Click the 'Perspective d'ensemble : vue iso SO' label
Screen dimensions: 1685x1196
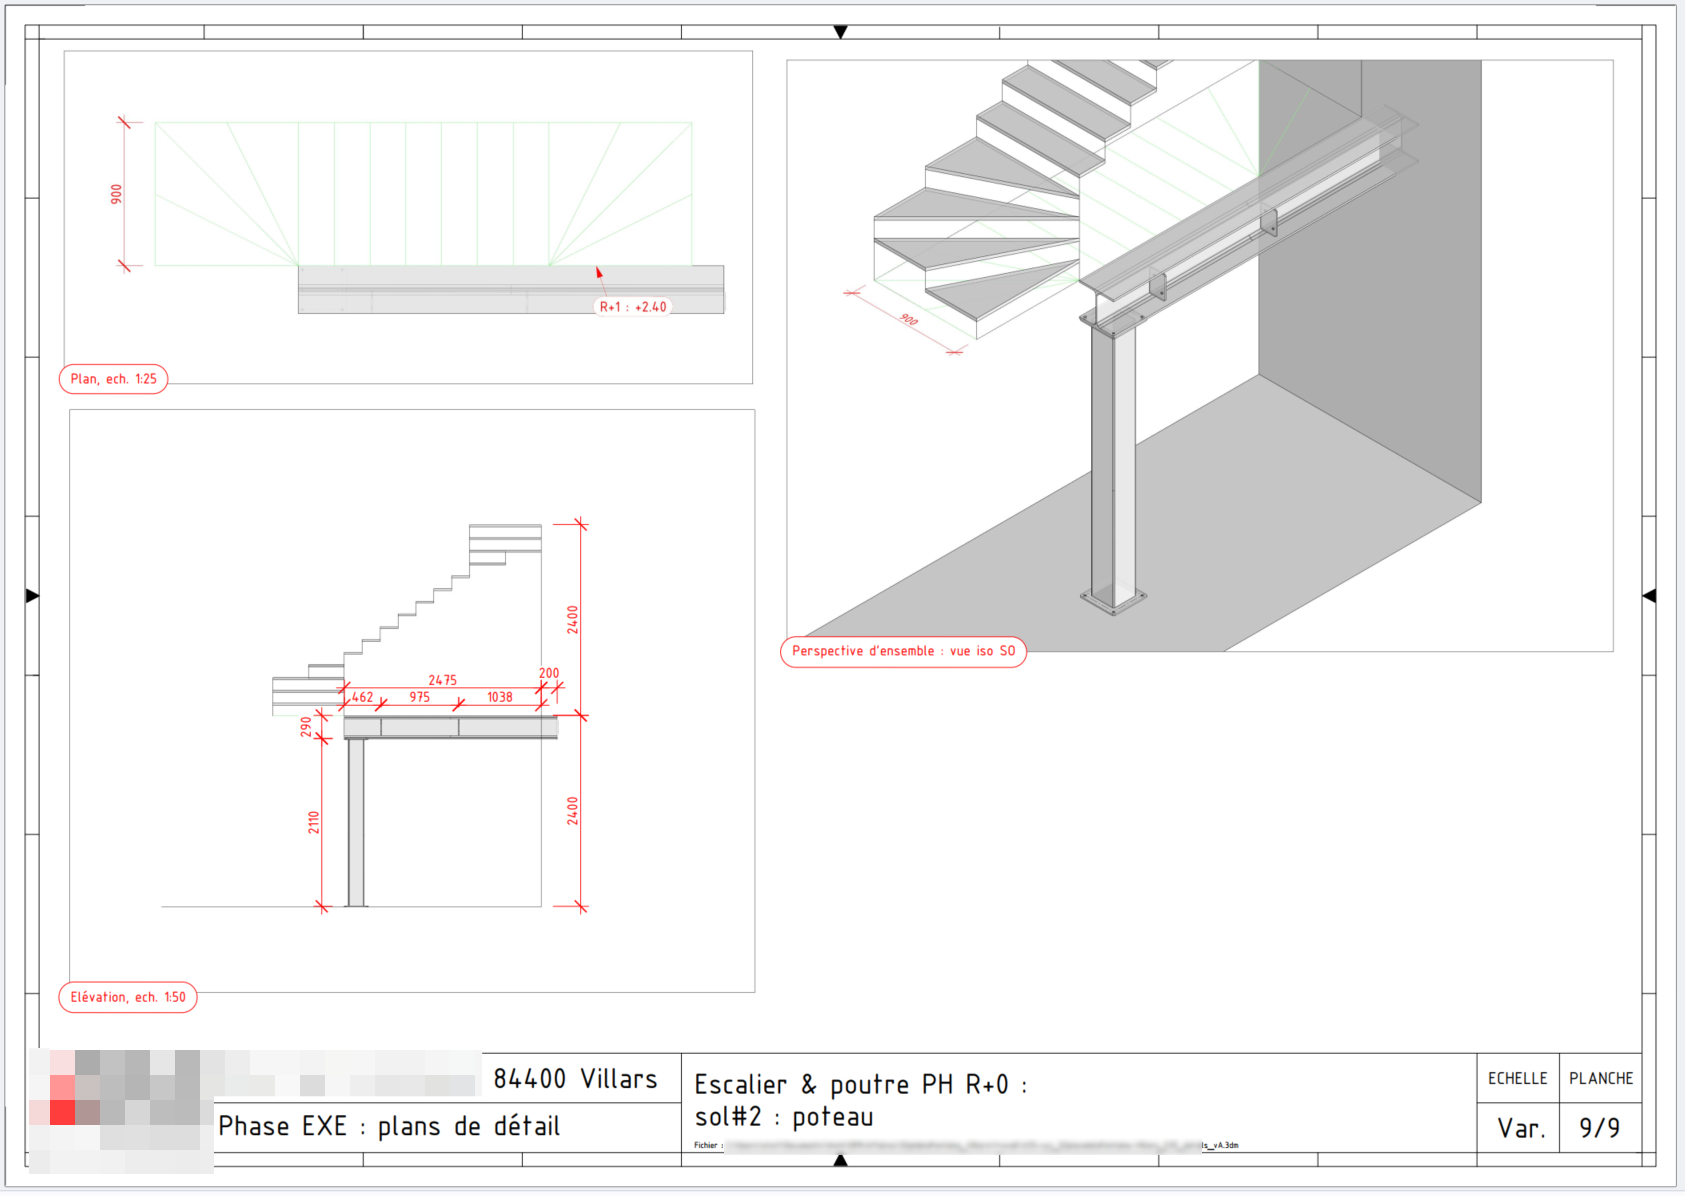(x=903, y=651)
